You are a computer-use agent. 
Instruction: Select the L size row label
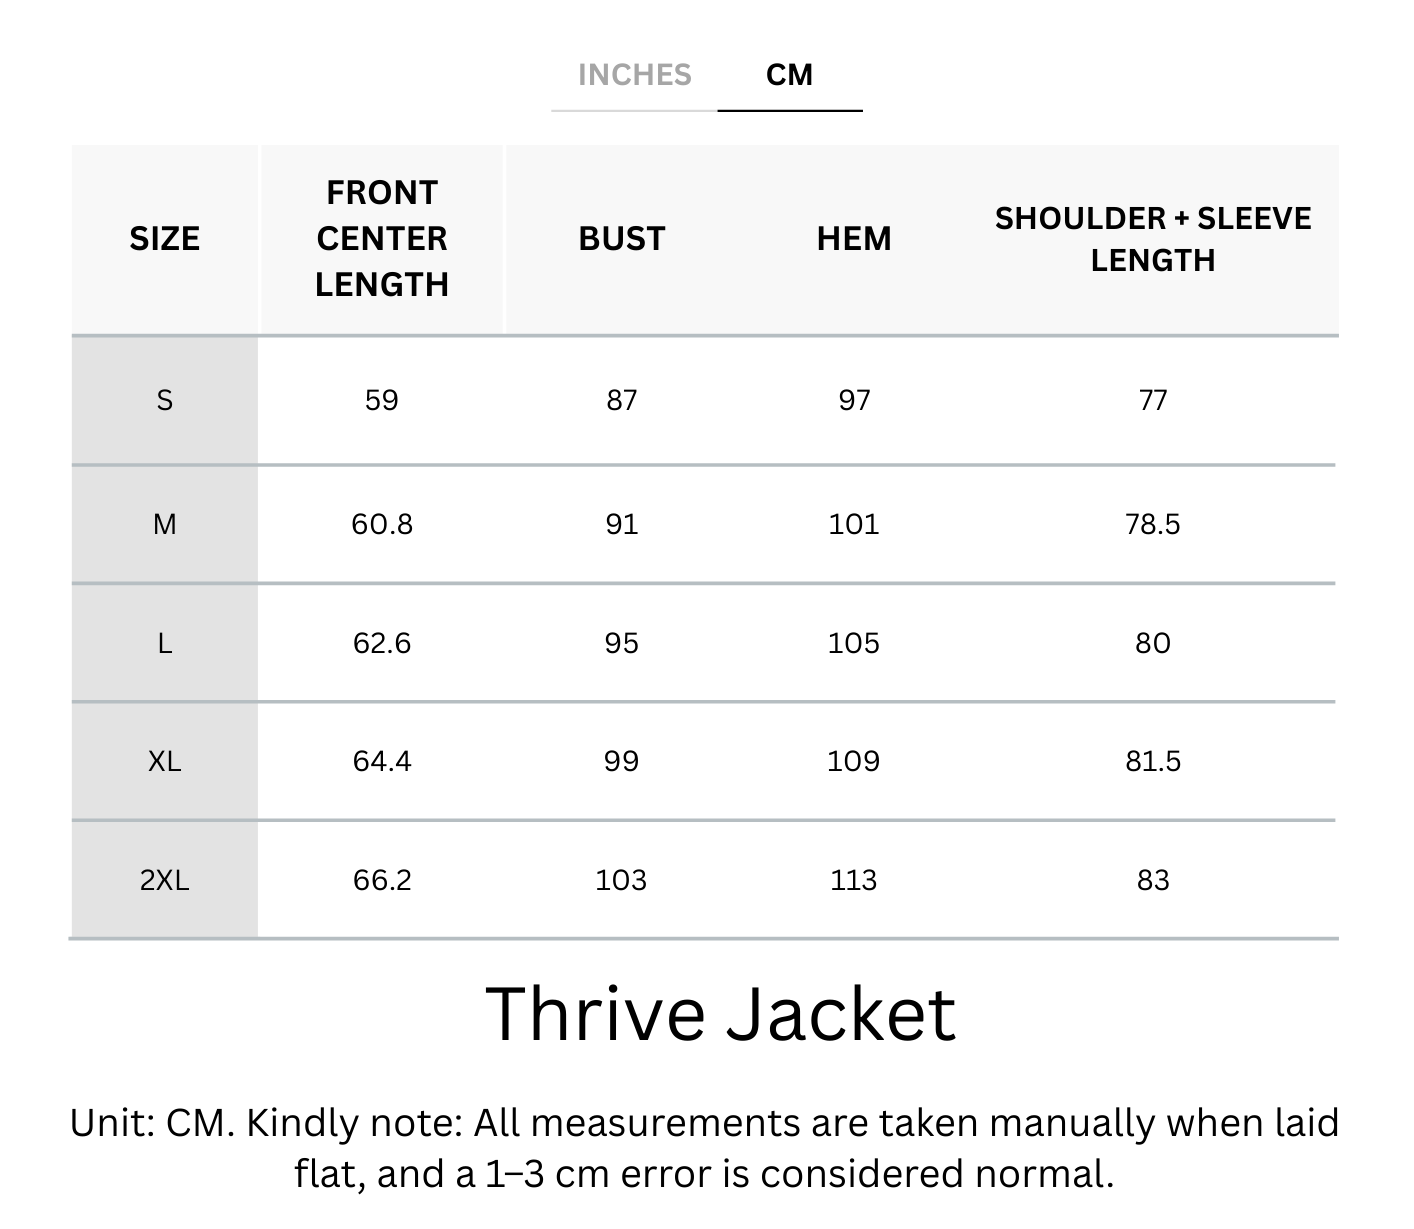(x=165, y=643)
